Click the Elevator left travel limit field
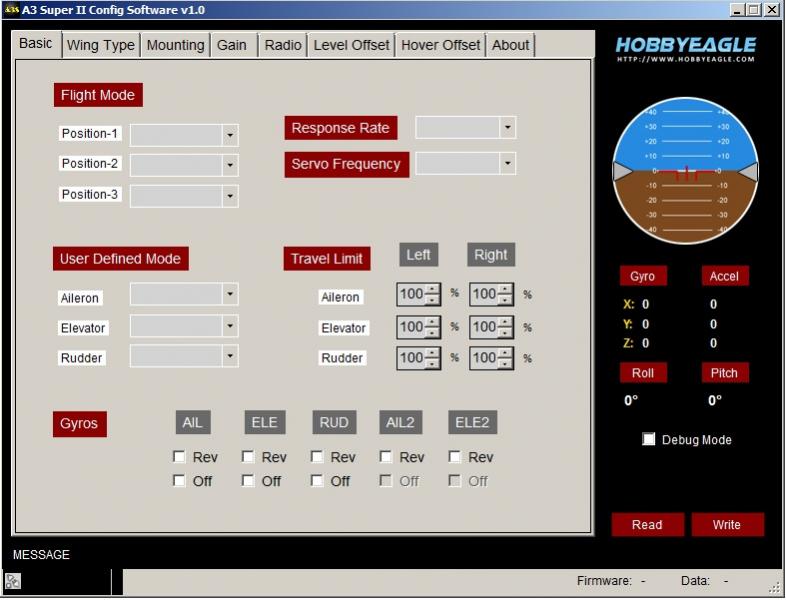This screenshot has width=786, height=600. click(x=411, y=327)
